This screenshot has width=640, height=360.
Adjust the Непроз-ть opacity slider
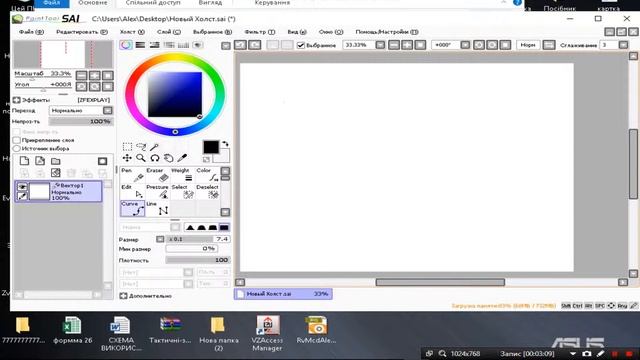(81, 122)
